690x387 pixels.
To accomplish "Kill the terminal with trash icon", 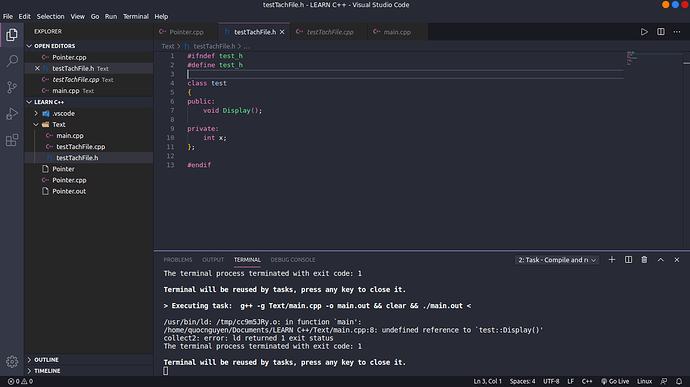I will [x=644, y=260].
